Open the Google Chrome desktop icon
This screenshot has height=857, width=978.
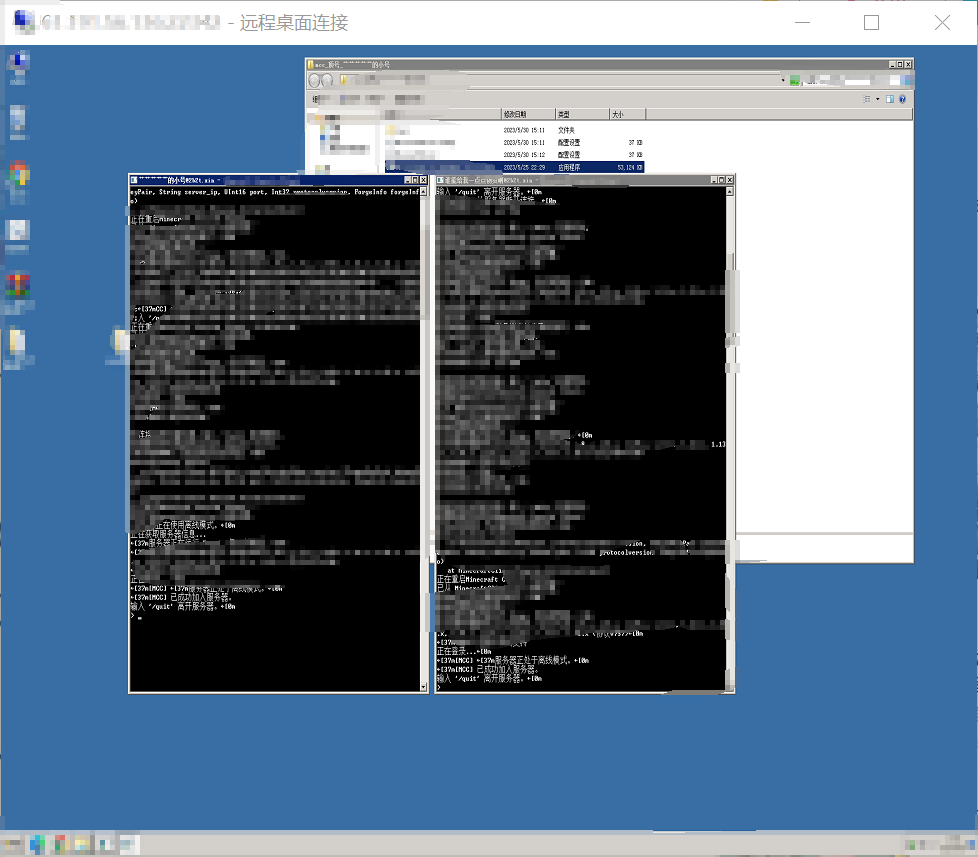(x=18, y=175)
